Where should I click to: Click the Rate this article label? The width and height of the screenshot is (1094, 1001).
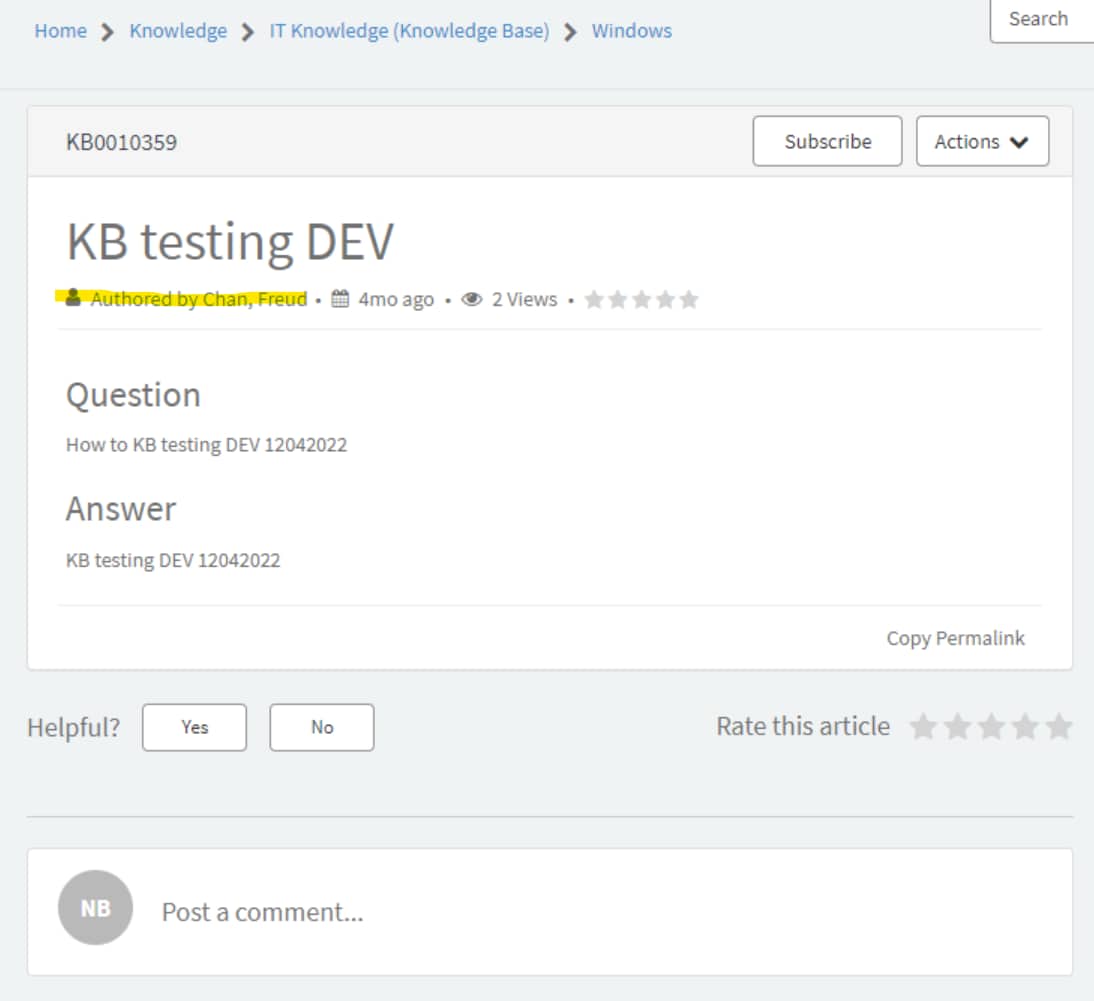click(x=803, y=726)
